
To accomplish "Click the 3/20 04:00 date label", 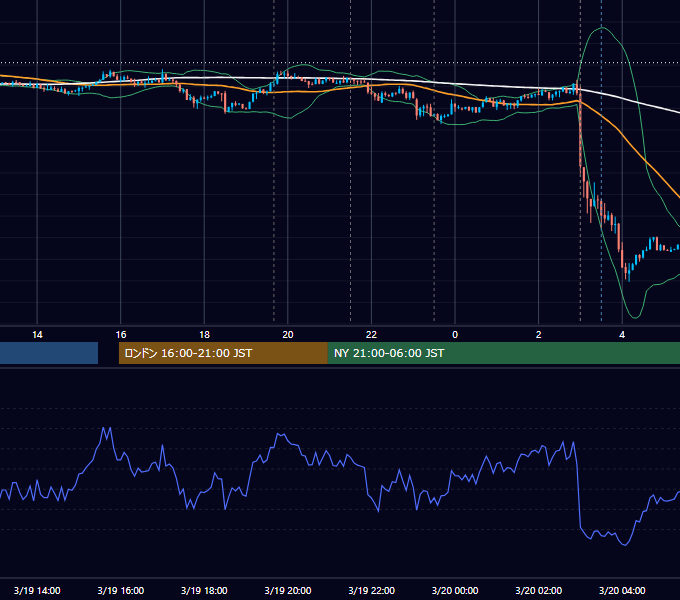I will coord(622,590).
